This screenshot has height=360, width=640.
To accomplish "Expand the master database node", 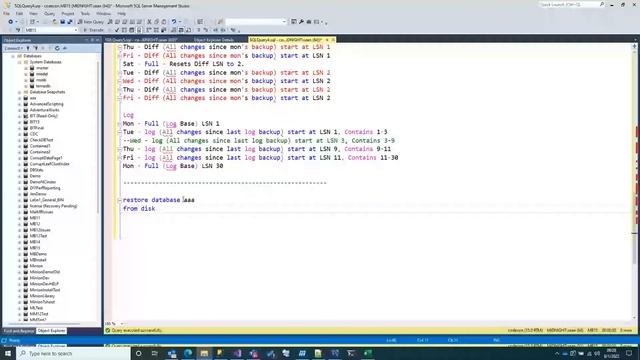I will [x=26, y=68].
